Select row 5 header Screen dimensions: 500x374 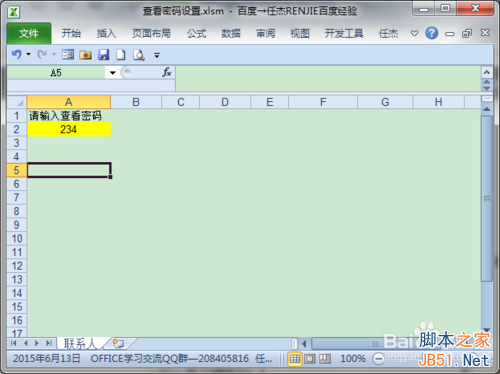click(17, 170)
